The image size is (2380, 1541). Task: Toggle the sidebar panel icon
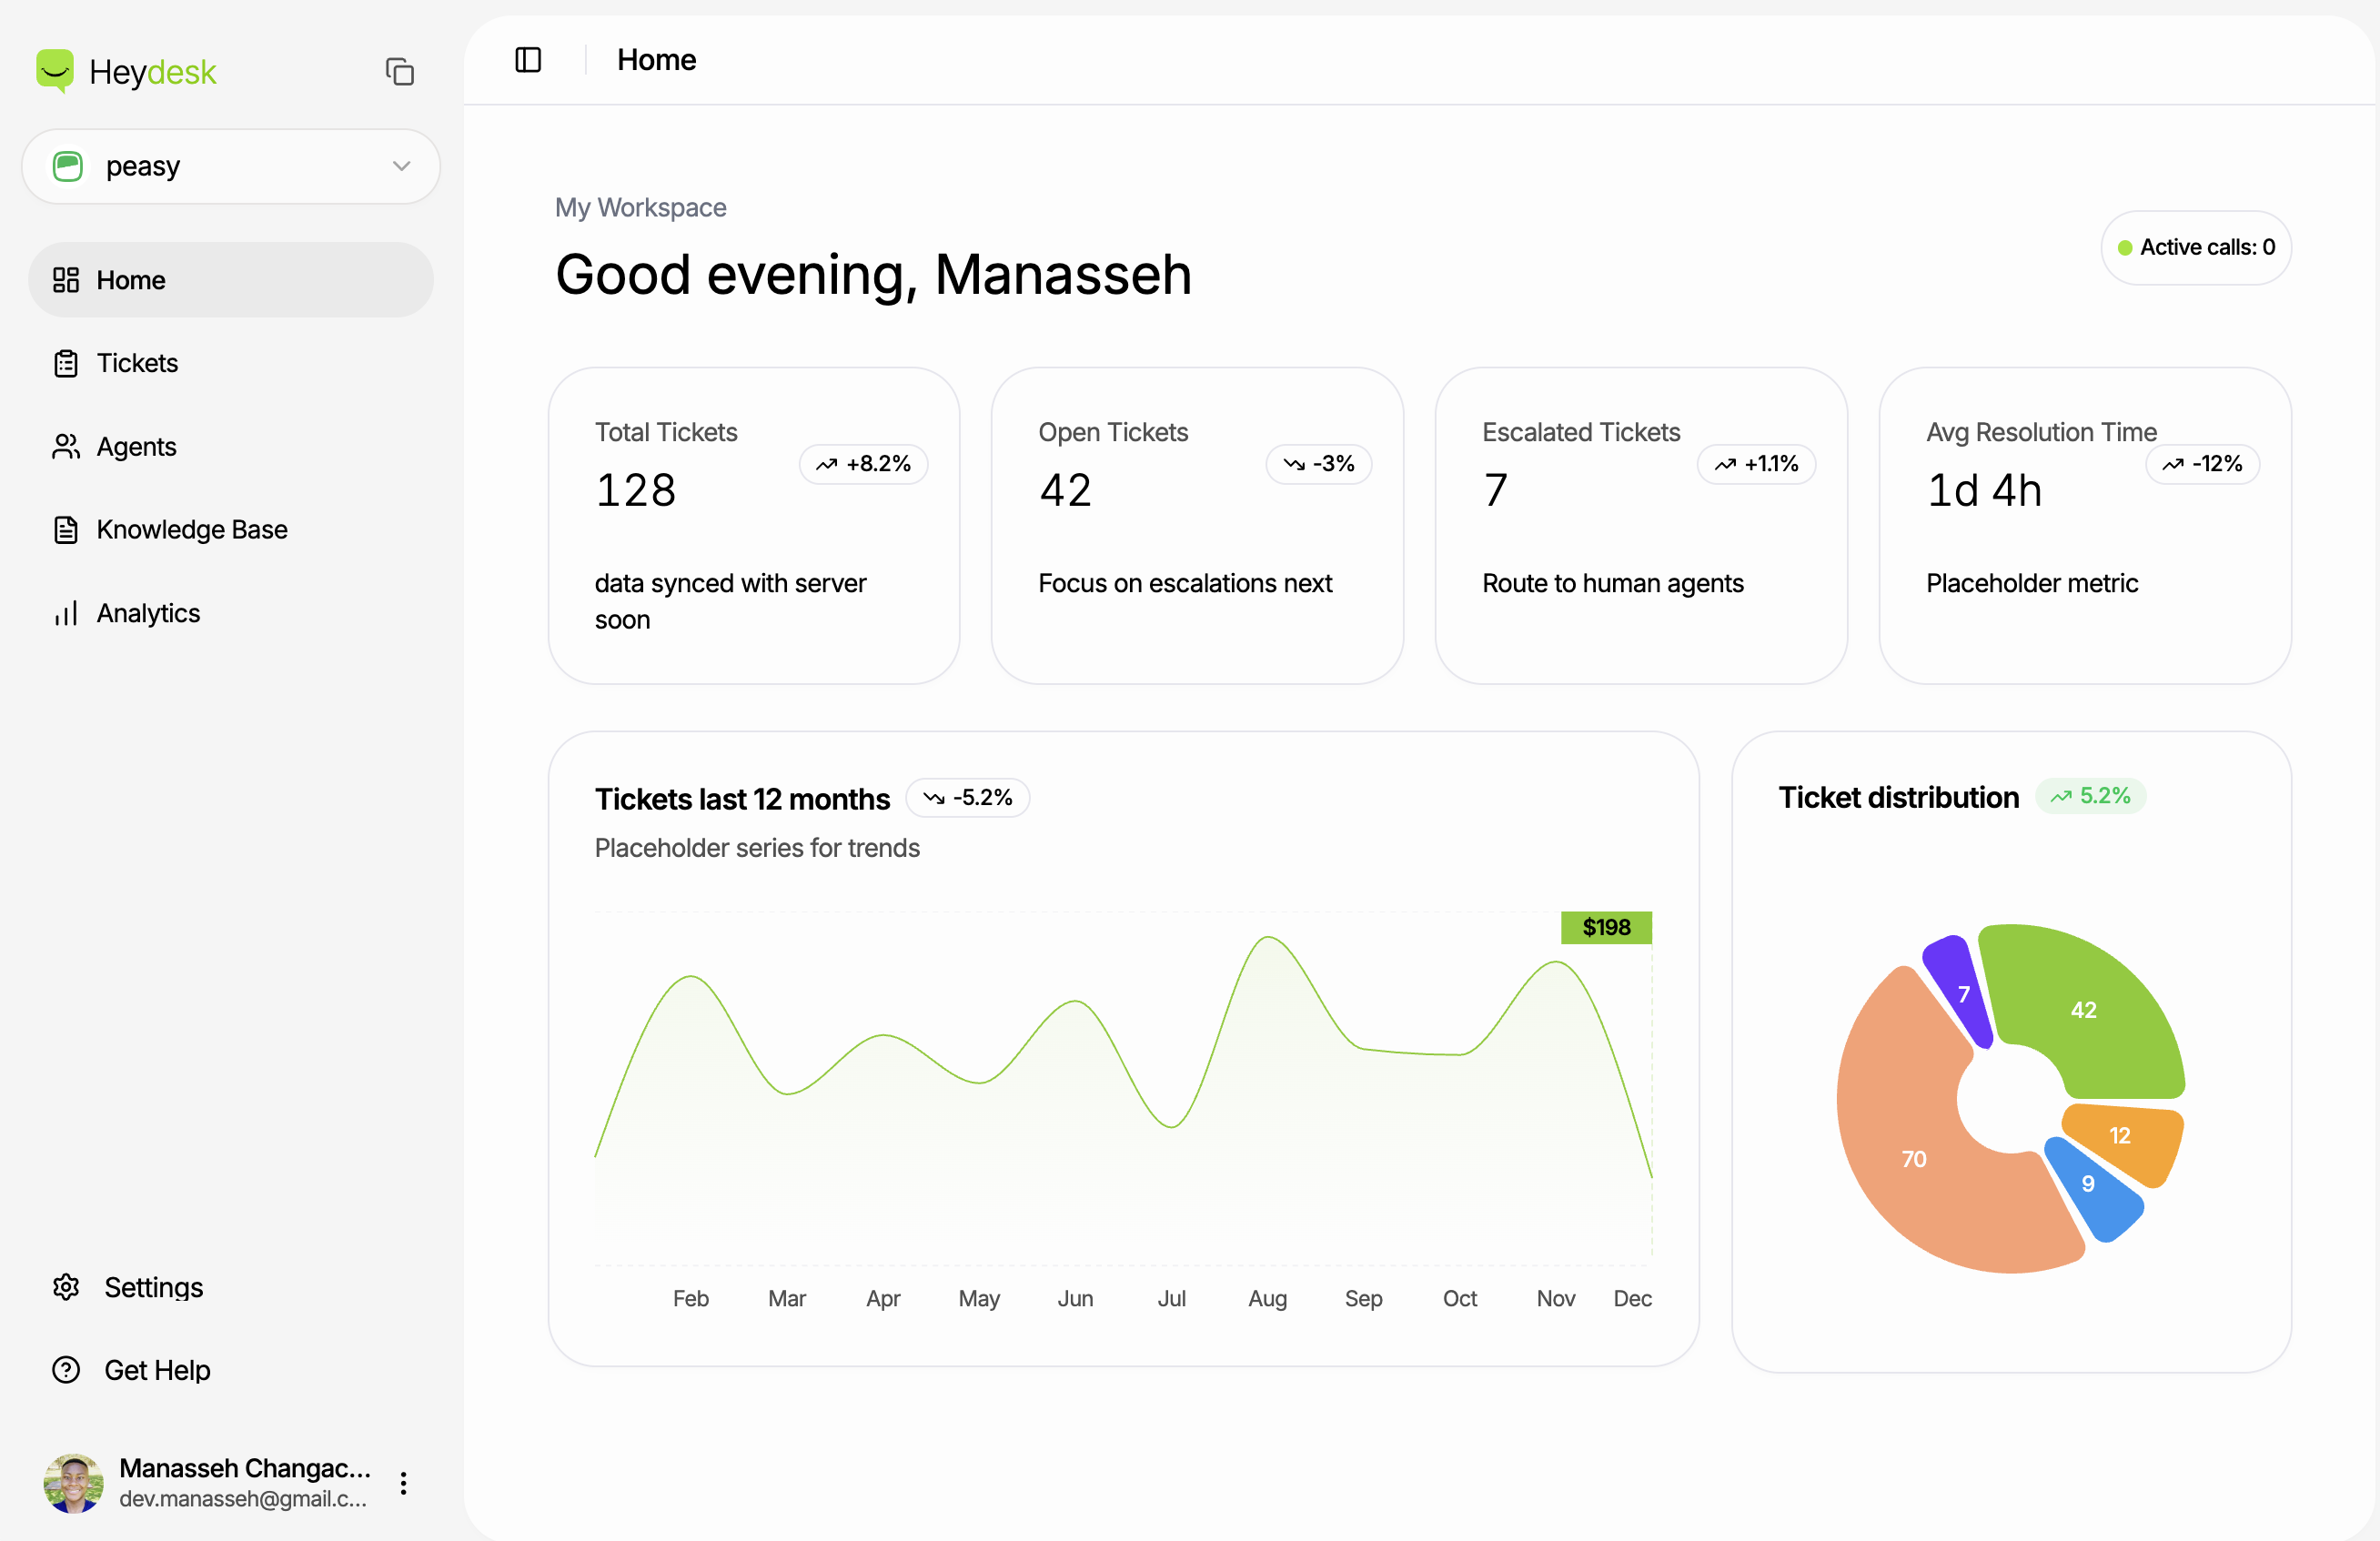tap(528, 60)
